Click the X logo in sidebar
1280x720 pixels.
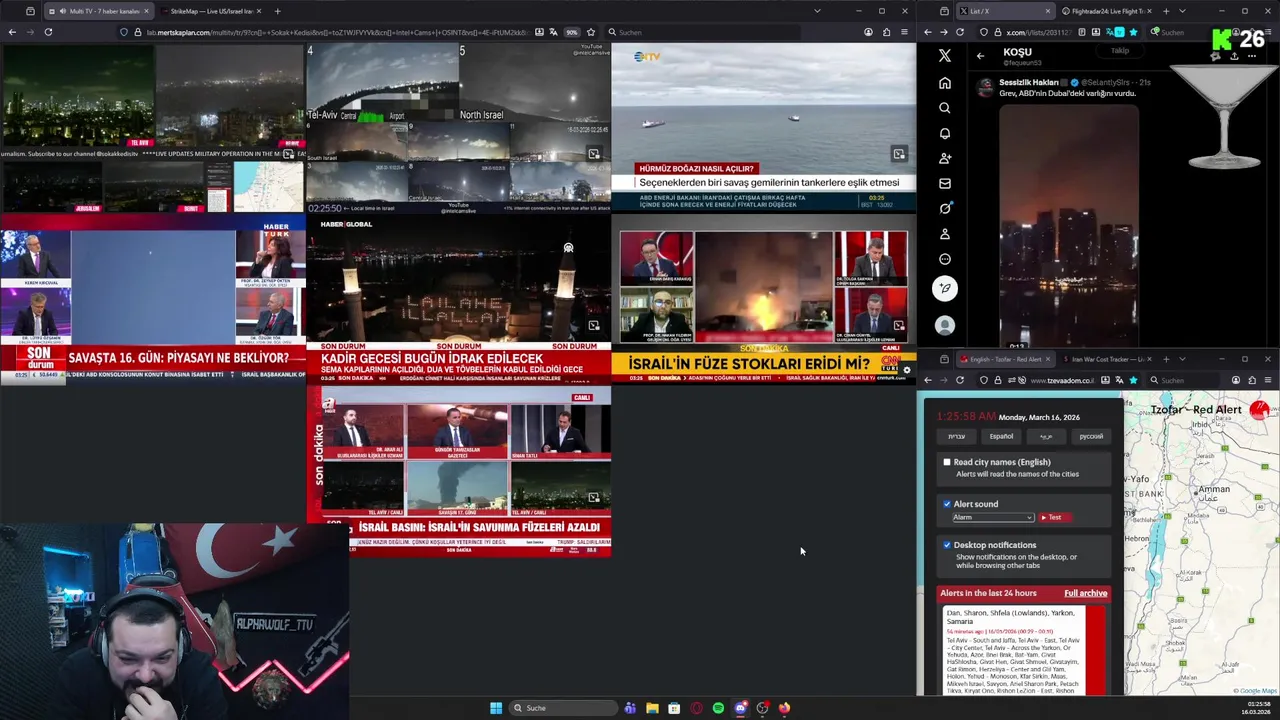click(945, 56)
